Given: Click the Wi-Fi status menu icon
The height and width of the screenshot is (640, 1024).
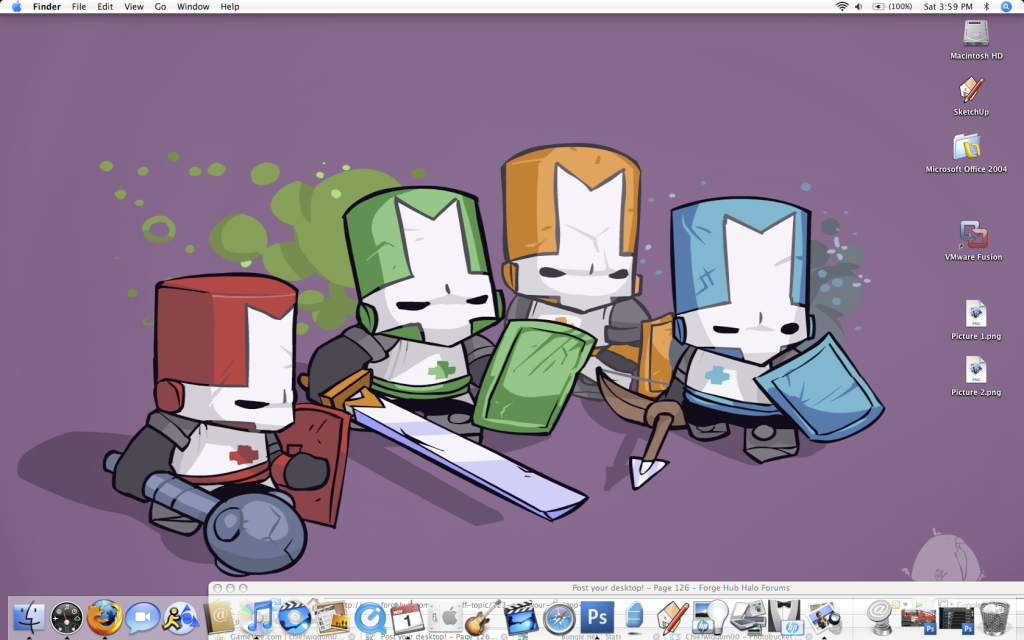Looking at the screenshot, I should coord(842,7).
